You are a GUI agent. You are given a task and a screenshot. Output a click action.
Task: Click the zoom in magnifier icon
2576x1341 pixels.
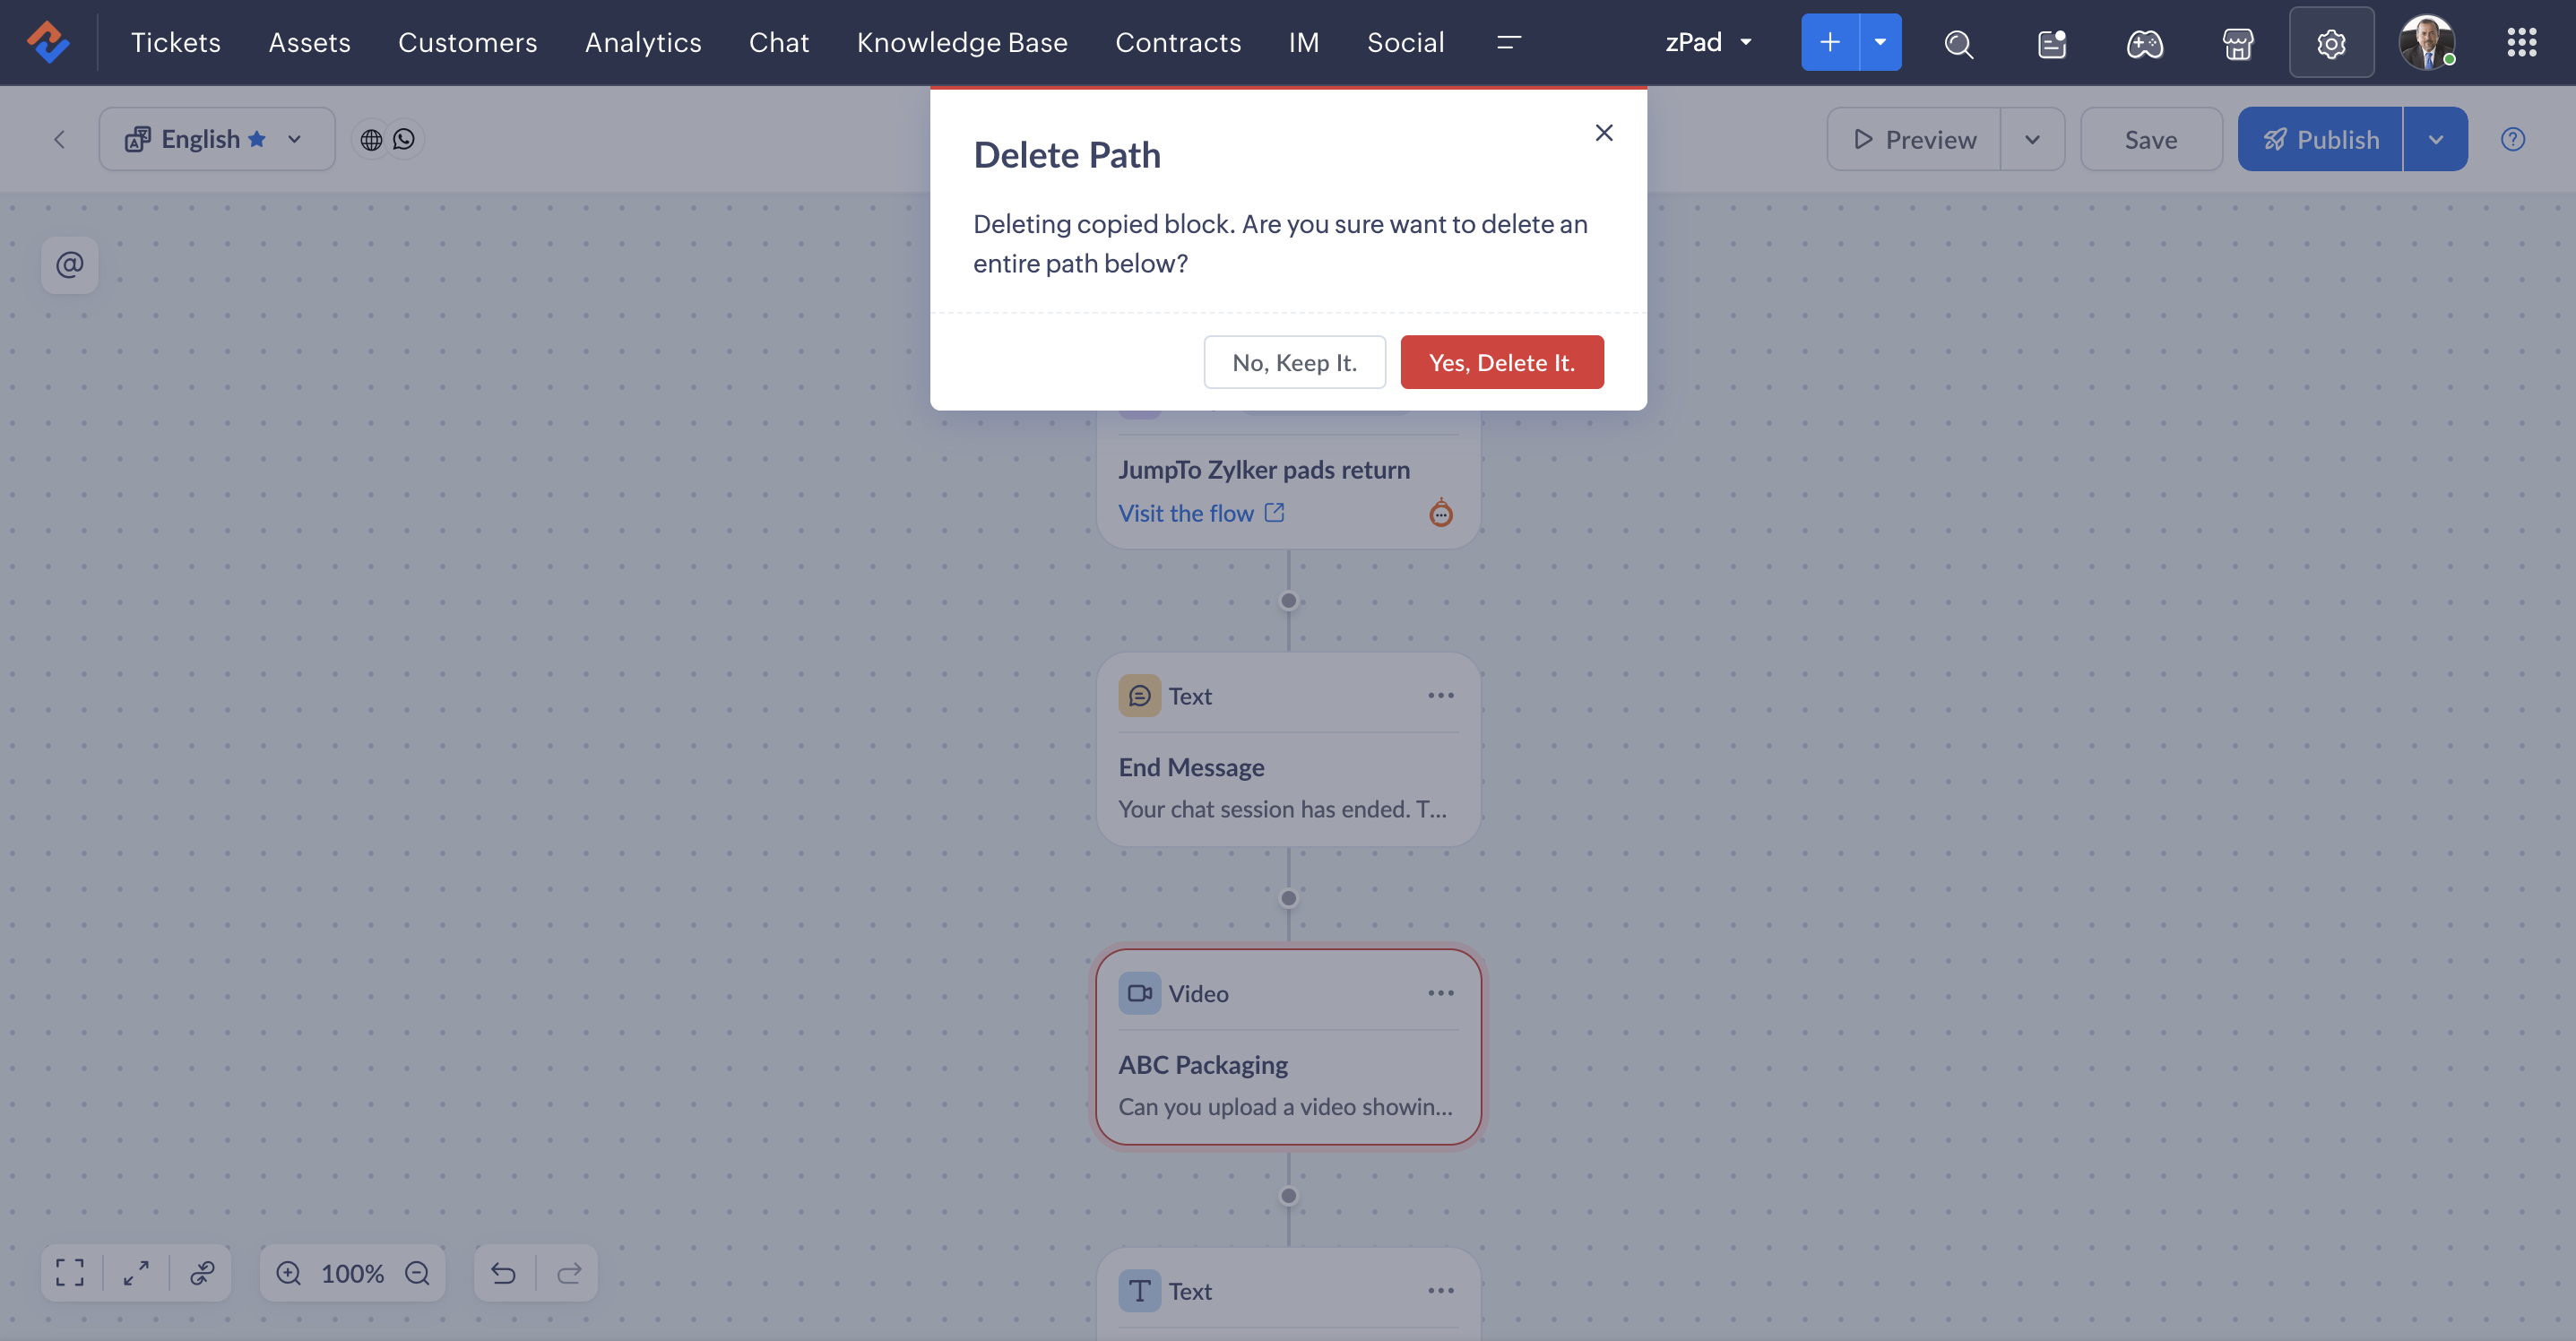coord(289,1272)
